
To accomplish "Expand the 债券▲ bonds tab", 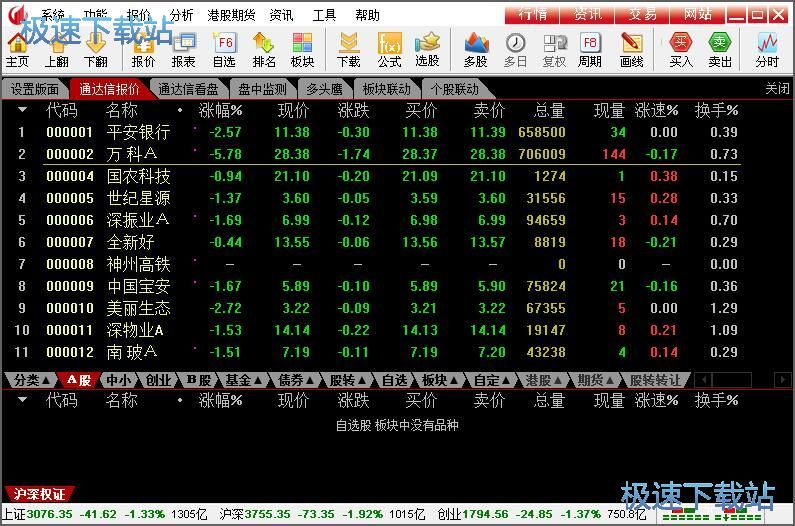I will [x=296, y=380].
